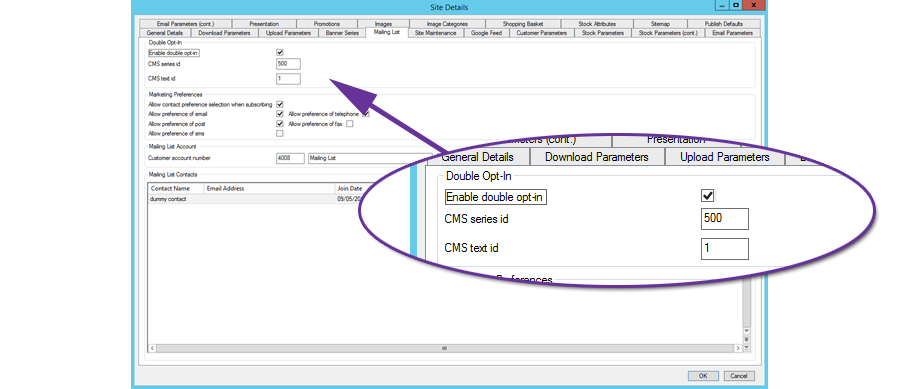Open the Stock Attributes tab

coord(597,24)
